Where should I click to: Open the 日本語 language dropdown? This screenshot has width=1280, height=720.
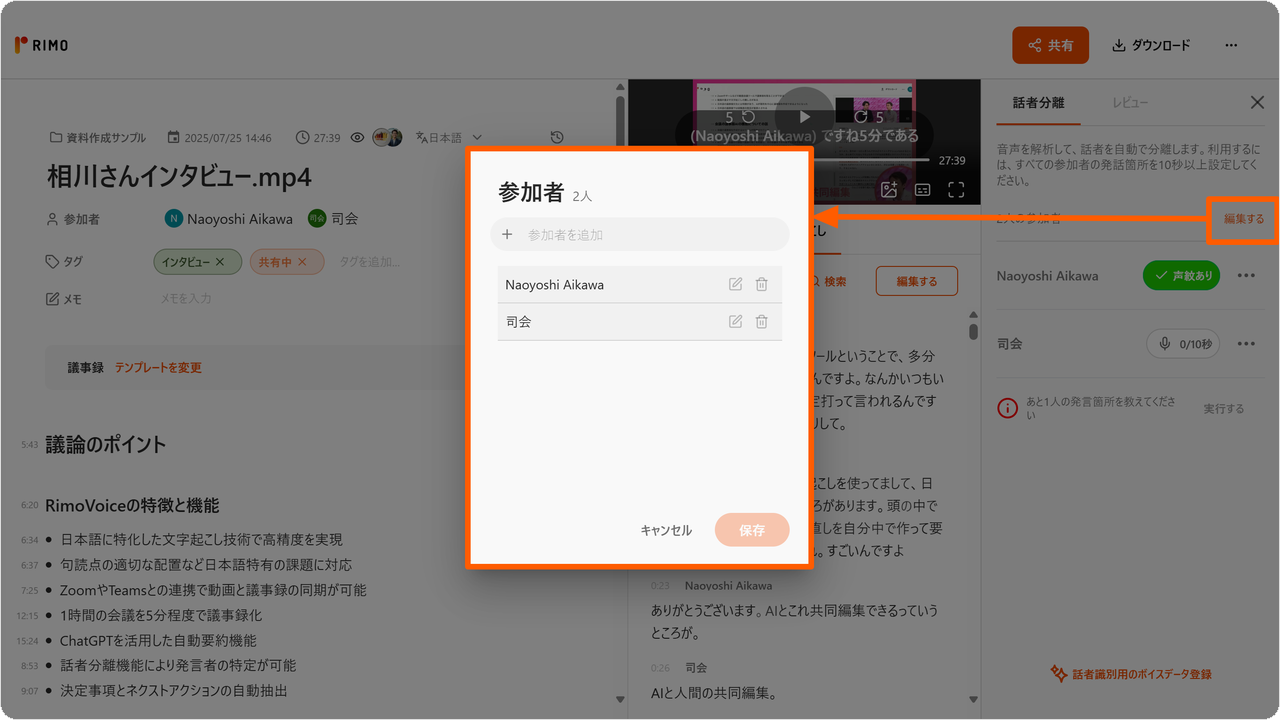click(x=448, y=137)
